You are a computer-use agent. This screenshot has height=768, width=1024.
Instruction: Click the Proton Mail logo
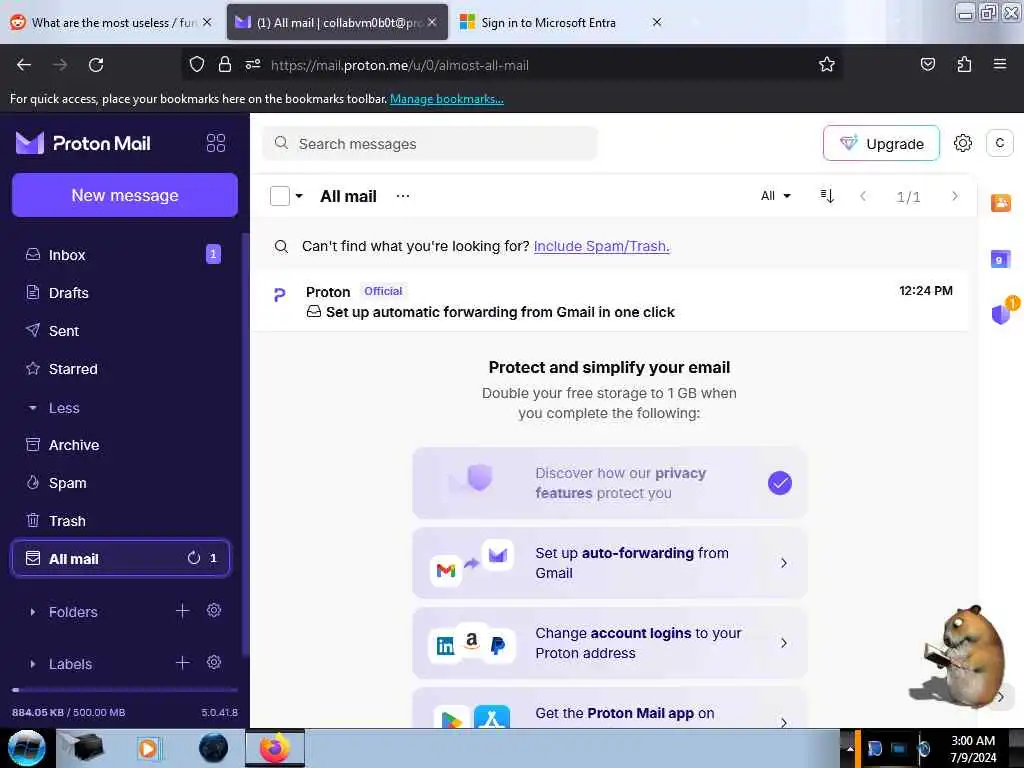coord(83,143)
